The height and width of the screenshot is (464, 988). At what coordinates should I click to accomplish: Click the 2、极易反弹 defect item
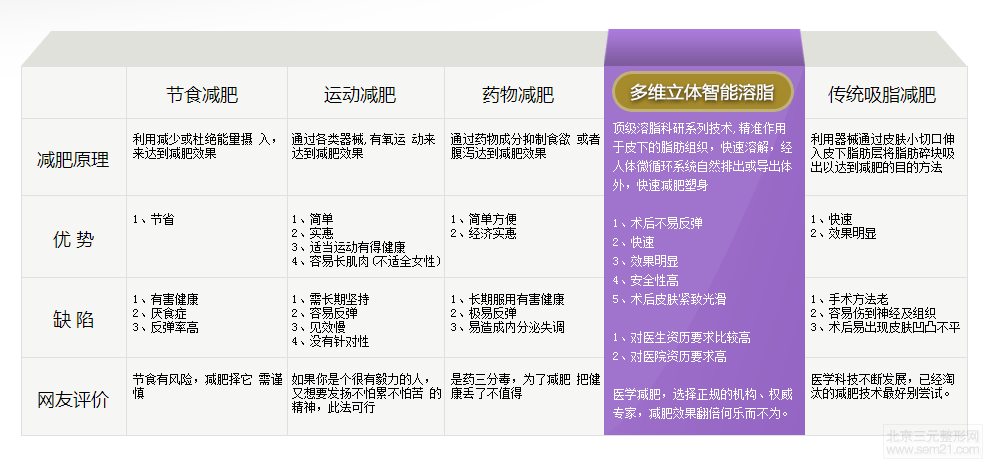[483, 313]
